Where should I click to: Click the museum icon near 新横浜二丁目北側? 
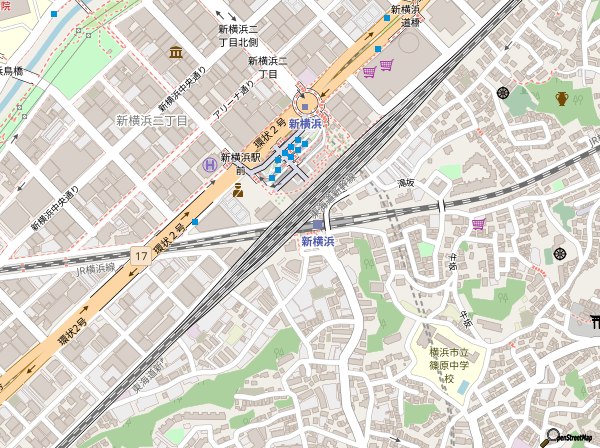[176, 52]
